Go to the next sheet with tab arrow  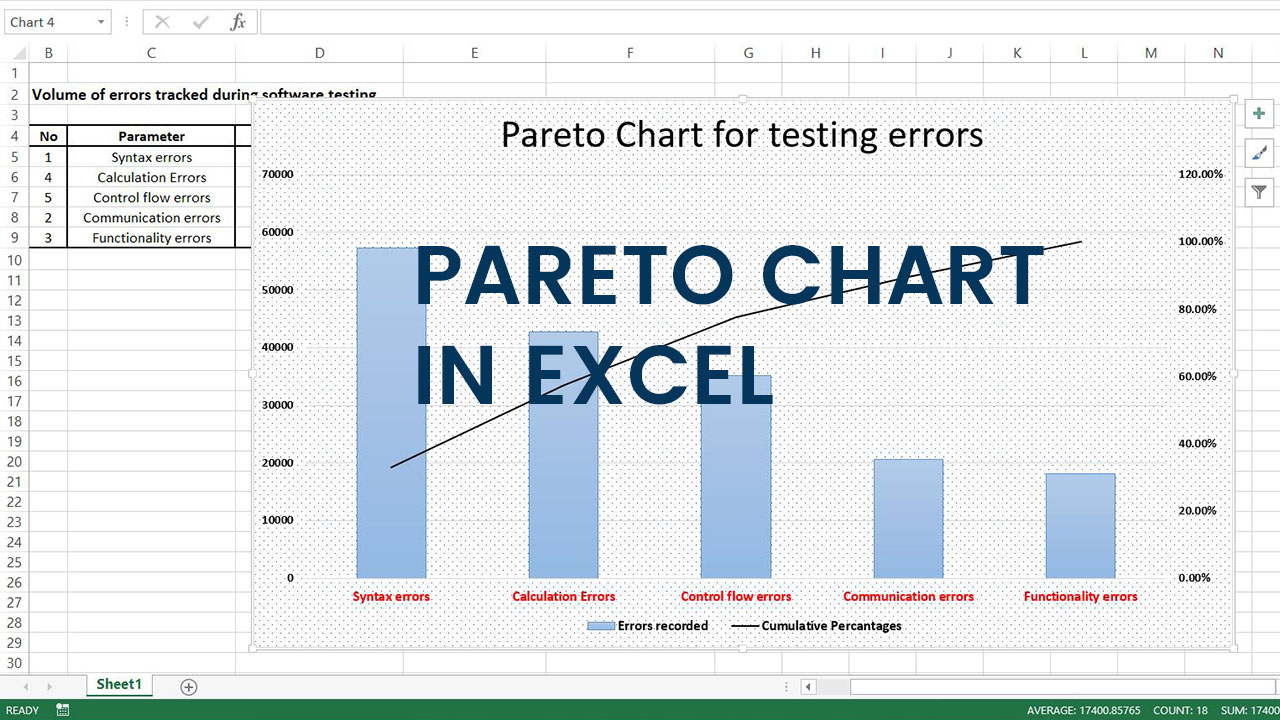48,686
